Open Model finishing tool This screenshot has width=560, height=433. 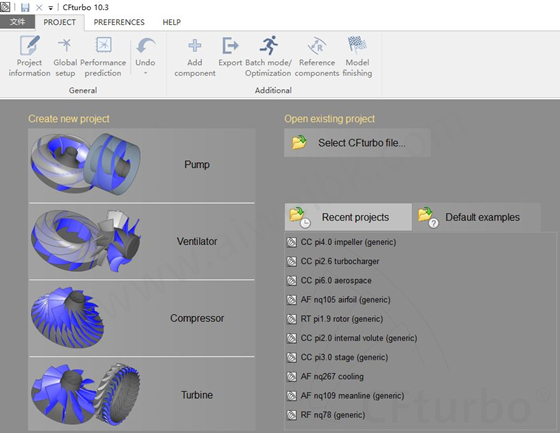point(357,56)
